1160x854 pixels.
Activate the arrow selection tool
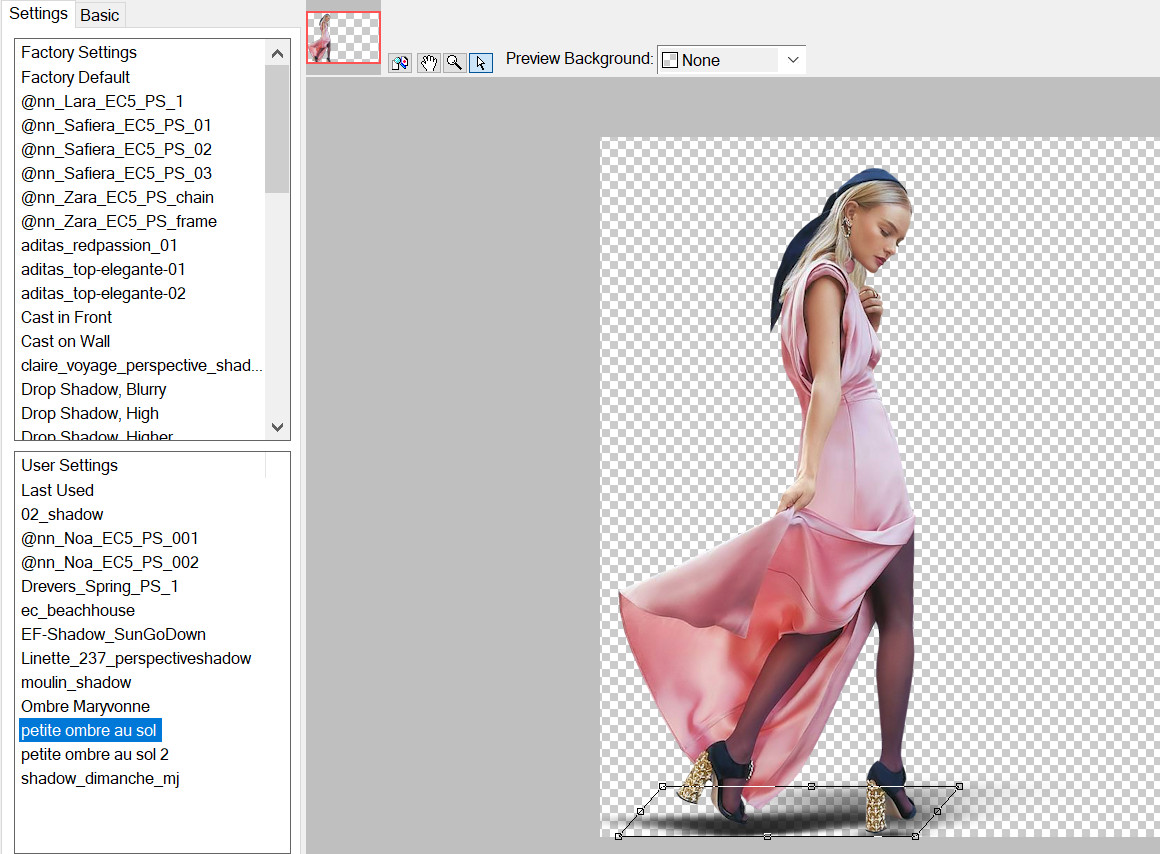click(x=481, y=63)
